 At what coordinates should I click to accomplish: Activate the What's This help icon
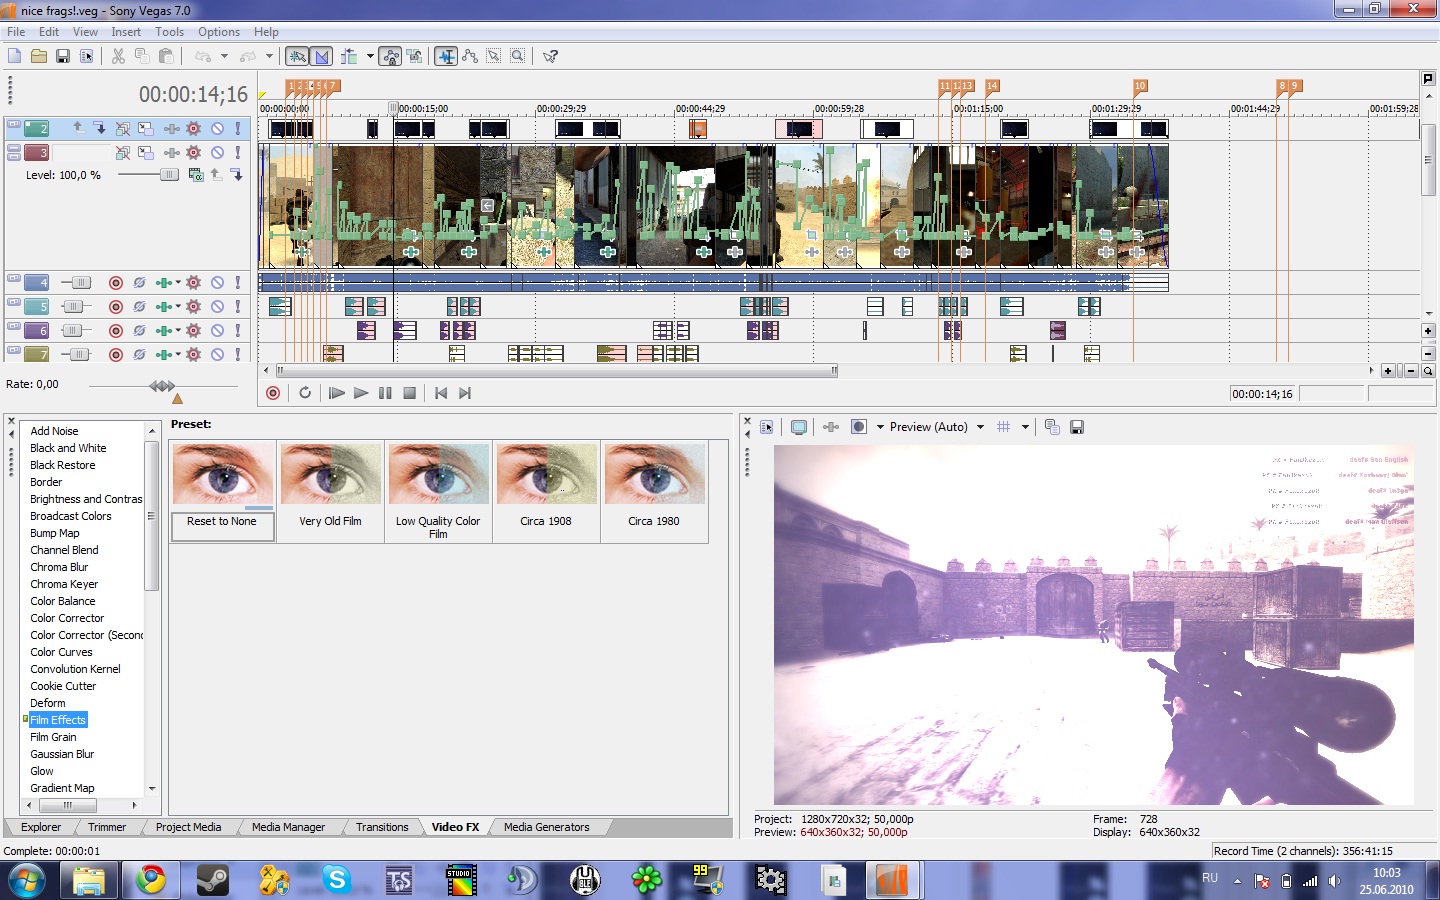pos(550,56)
